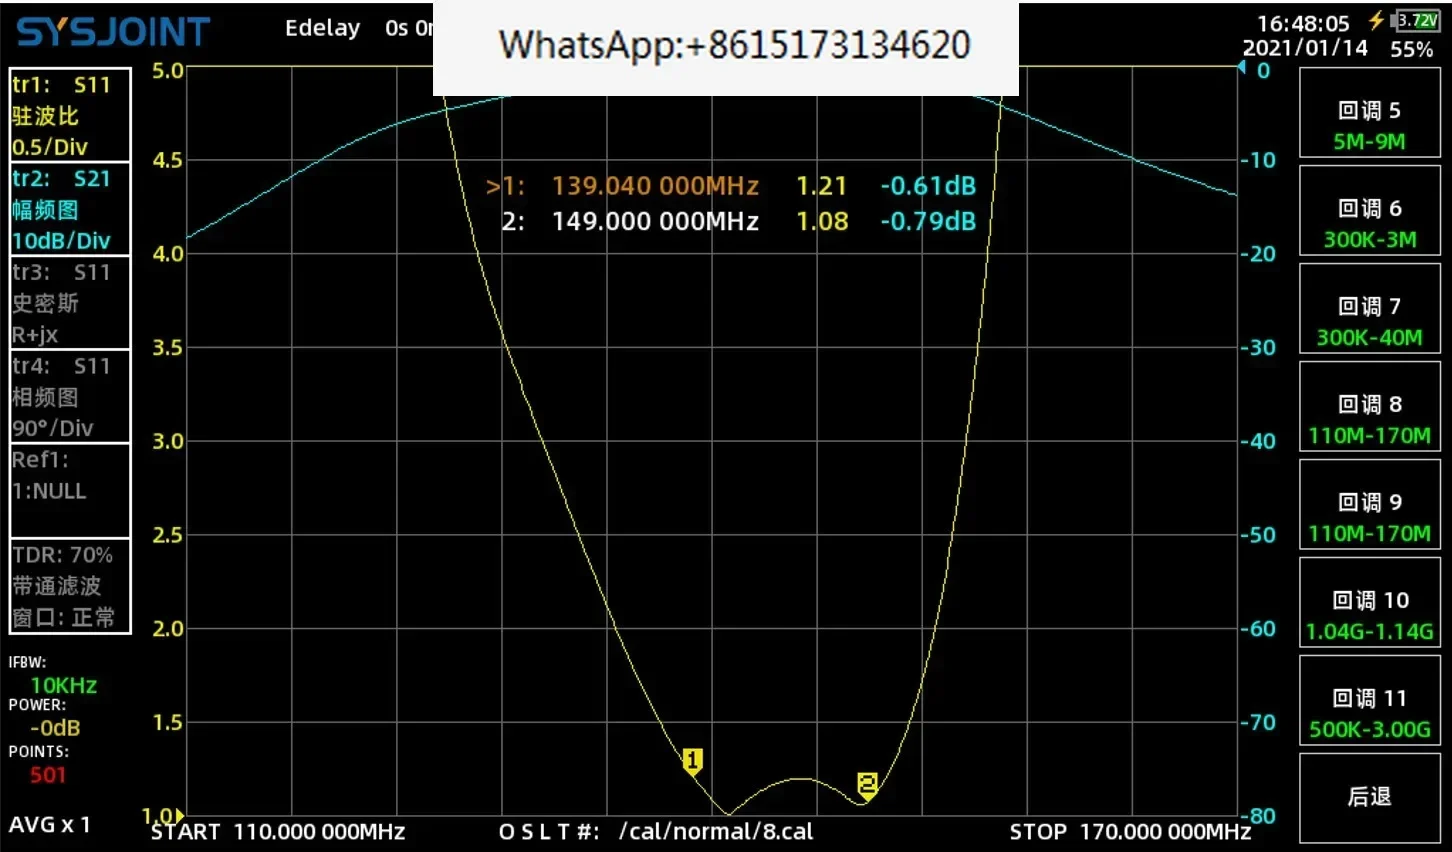Tap the 后退 back button
Screen dimensions: 1452x852
(x=1369, y=797)
